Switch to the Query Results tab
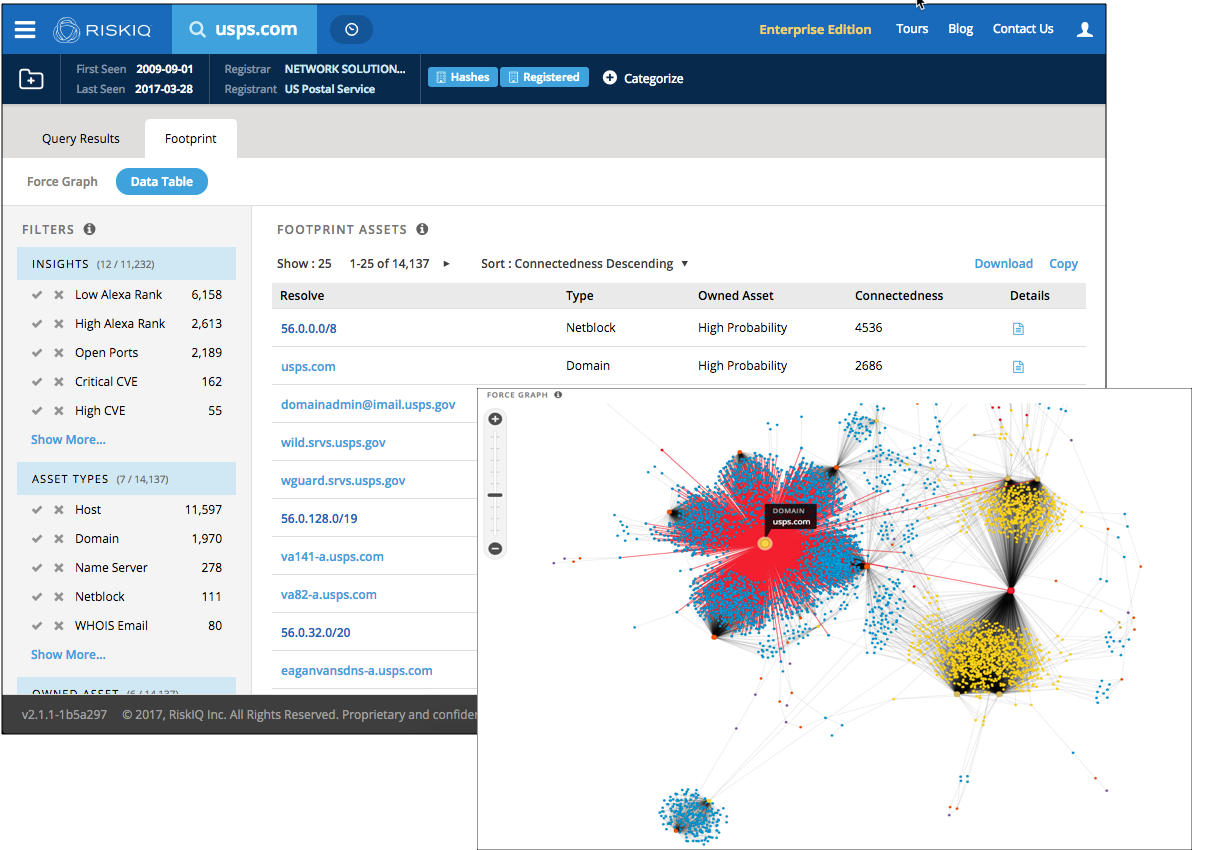Image resolution: width=1212 pixels, height=850 pixels. pyautogui.click(x=81, y=139)
